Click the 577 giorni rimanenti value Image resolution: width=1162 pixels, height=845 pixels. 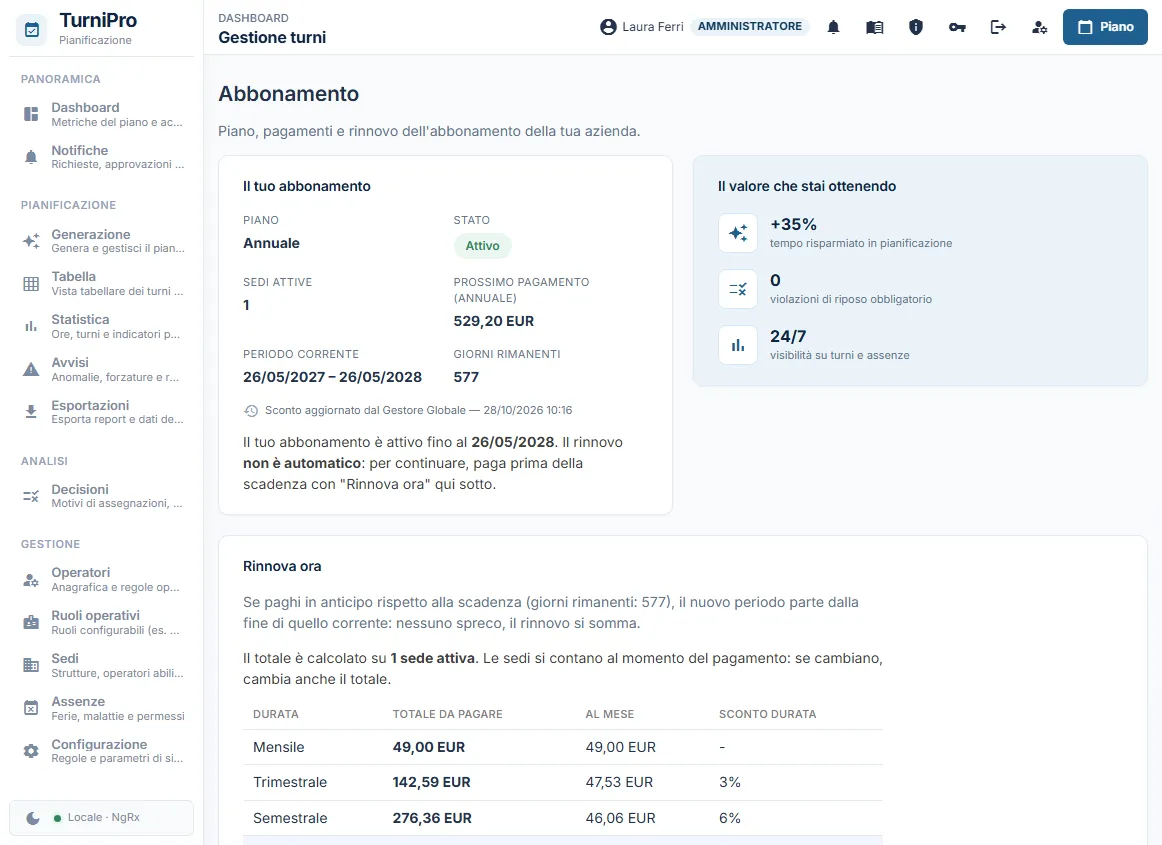466,377
